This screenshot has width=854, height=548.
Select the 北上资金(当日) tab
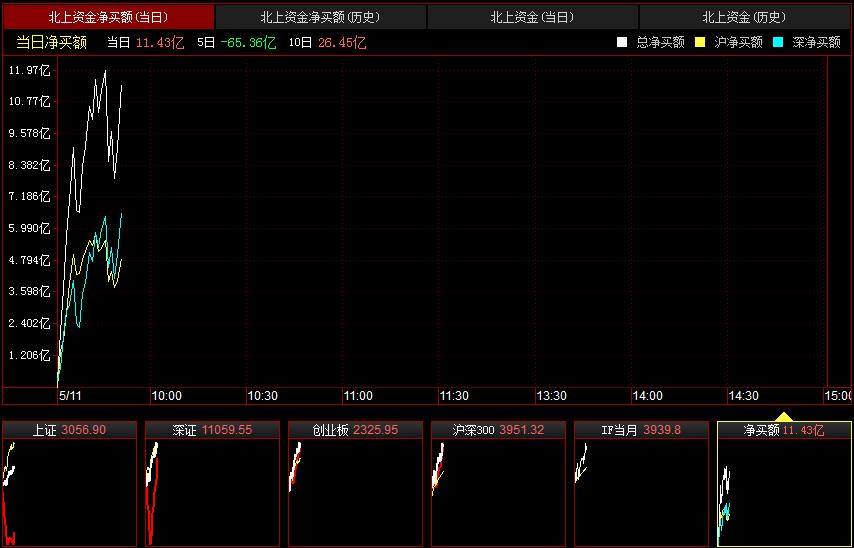click(x=532, y=17)
